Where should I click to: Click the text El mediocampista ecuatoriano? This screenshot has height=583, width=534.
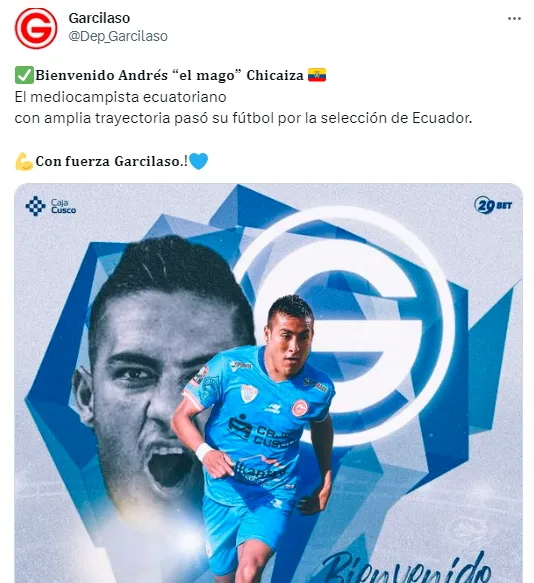120,97
